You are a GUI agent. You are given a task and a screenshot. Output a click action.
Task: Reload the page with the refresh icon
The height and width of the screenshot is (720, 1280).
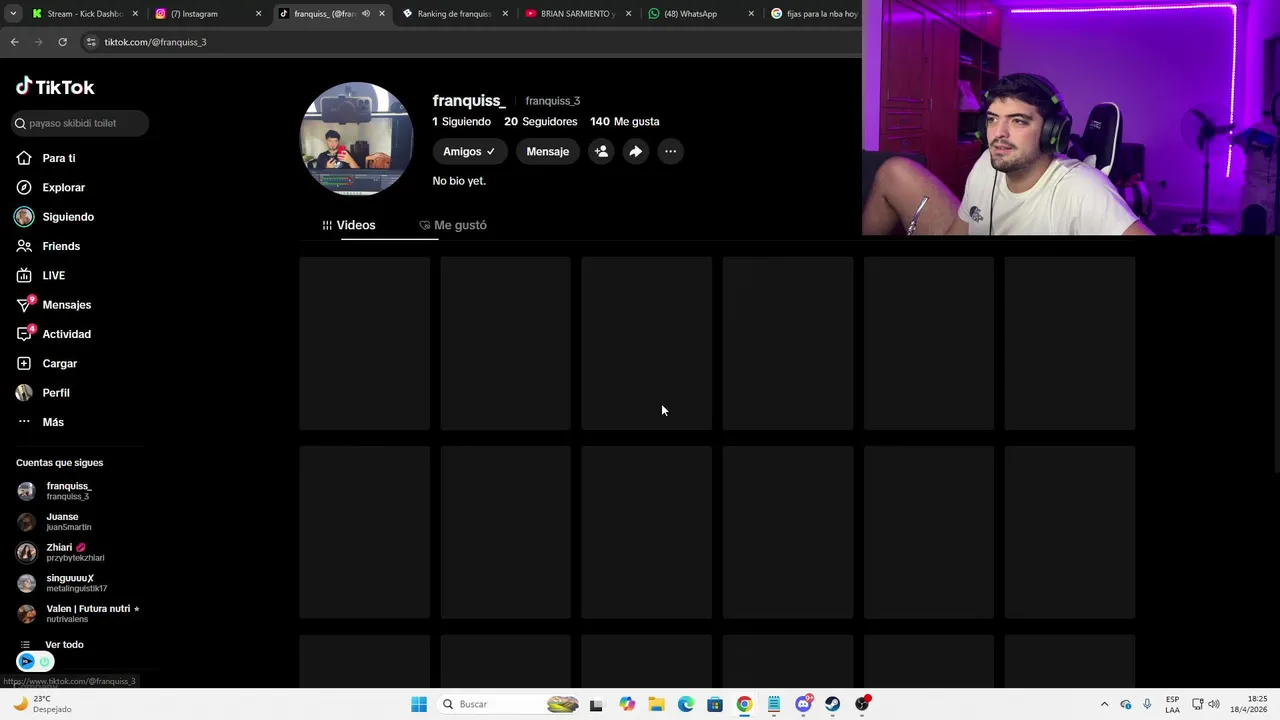[62, 42]
